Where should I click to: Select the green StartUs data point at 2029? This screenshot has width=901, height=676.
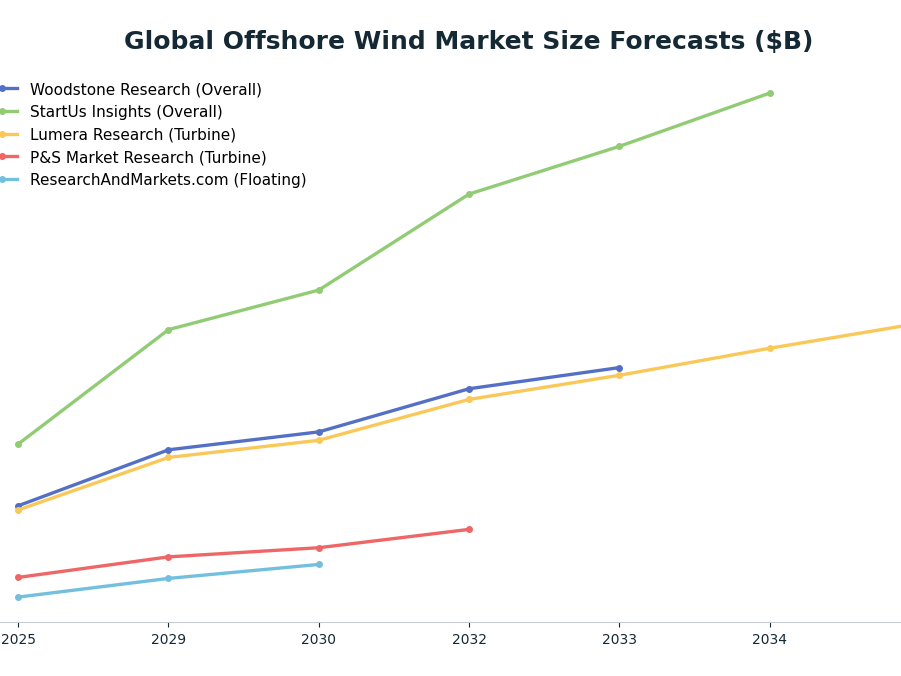point(168,330)
